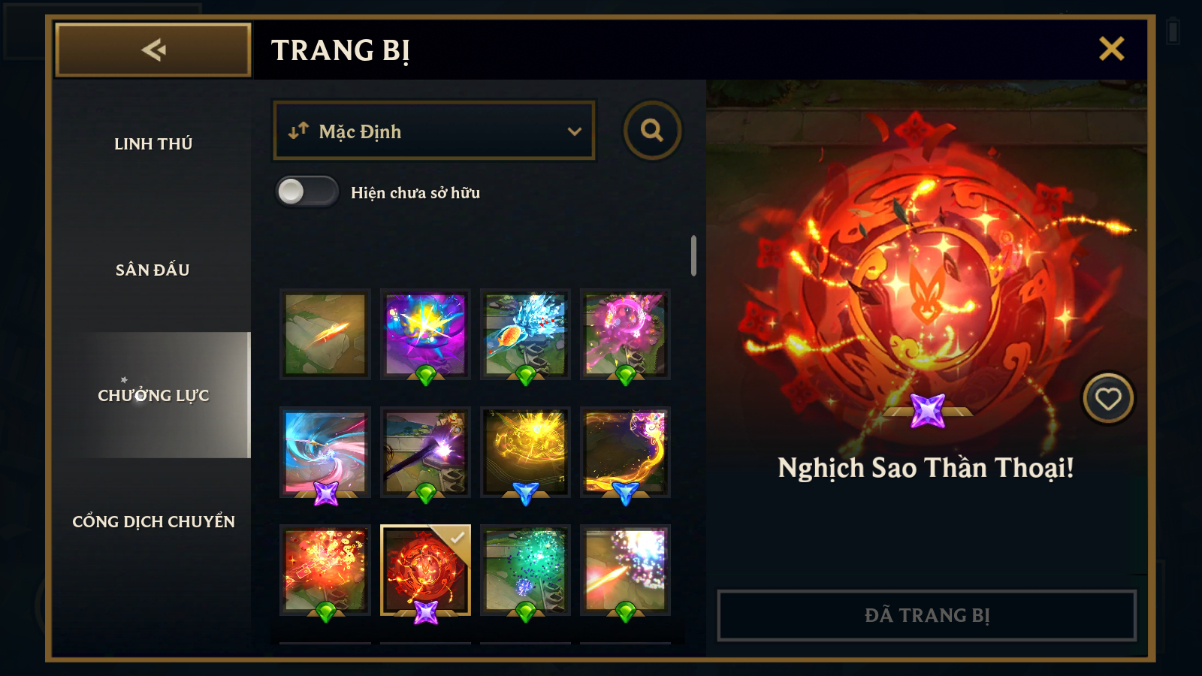
Task: Open the Mặc Định sort dropdown
Action: 434,131
